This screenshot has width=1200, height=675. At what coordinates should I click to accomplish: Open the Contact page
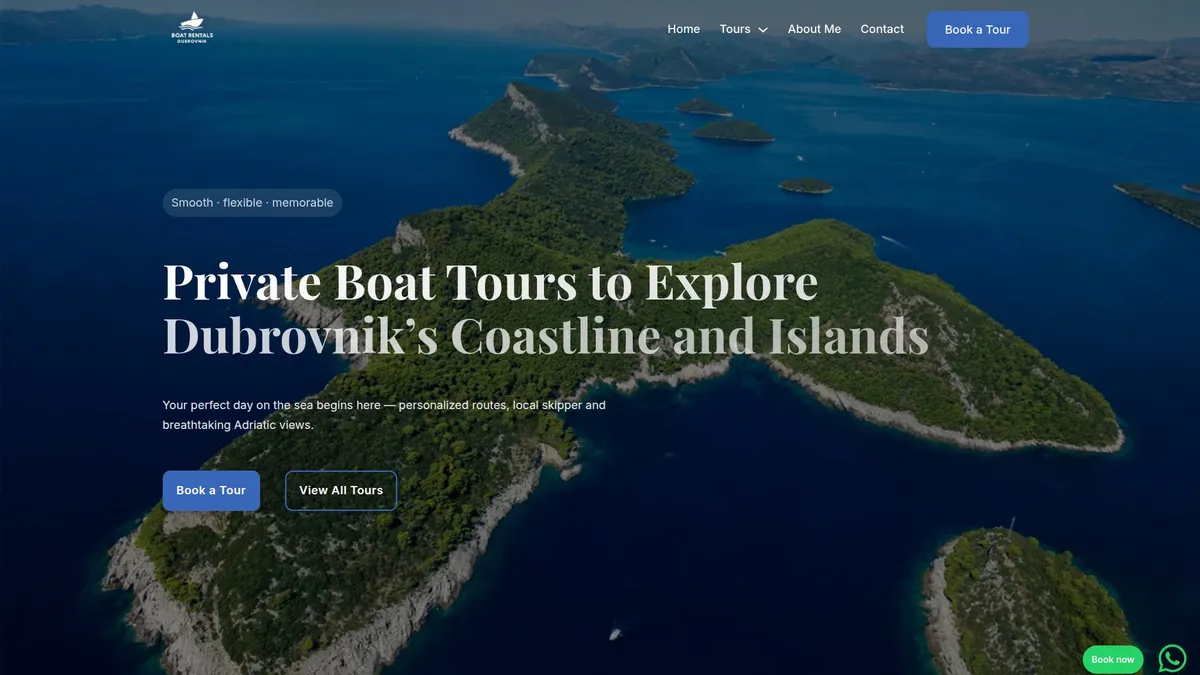tap(882, 29)
